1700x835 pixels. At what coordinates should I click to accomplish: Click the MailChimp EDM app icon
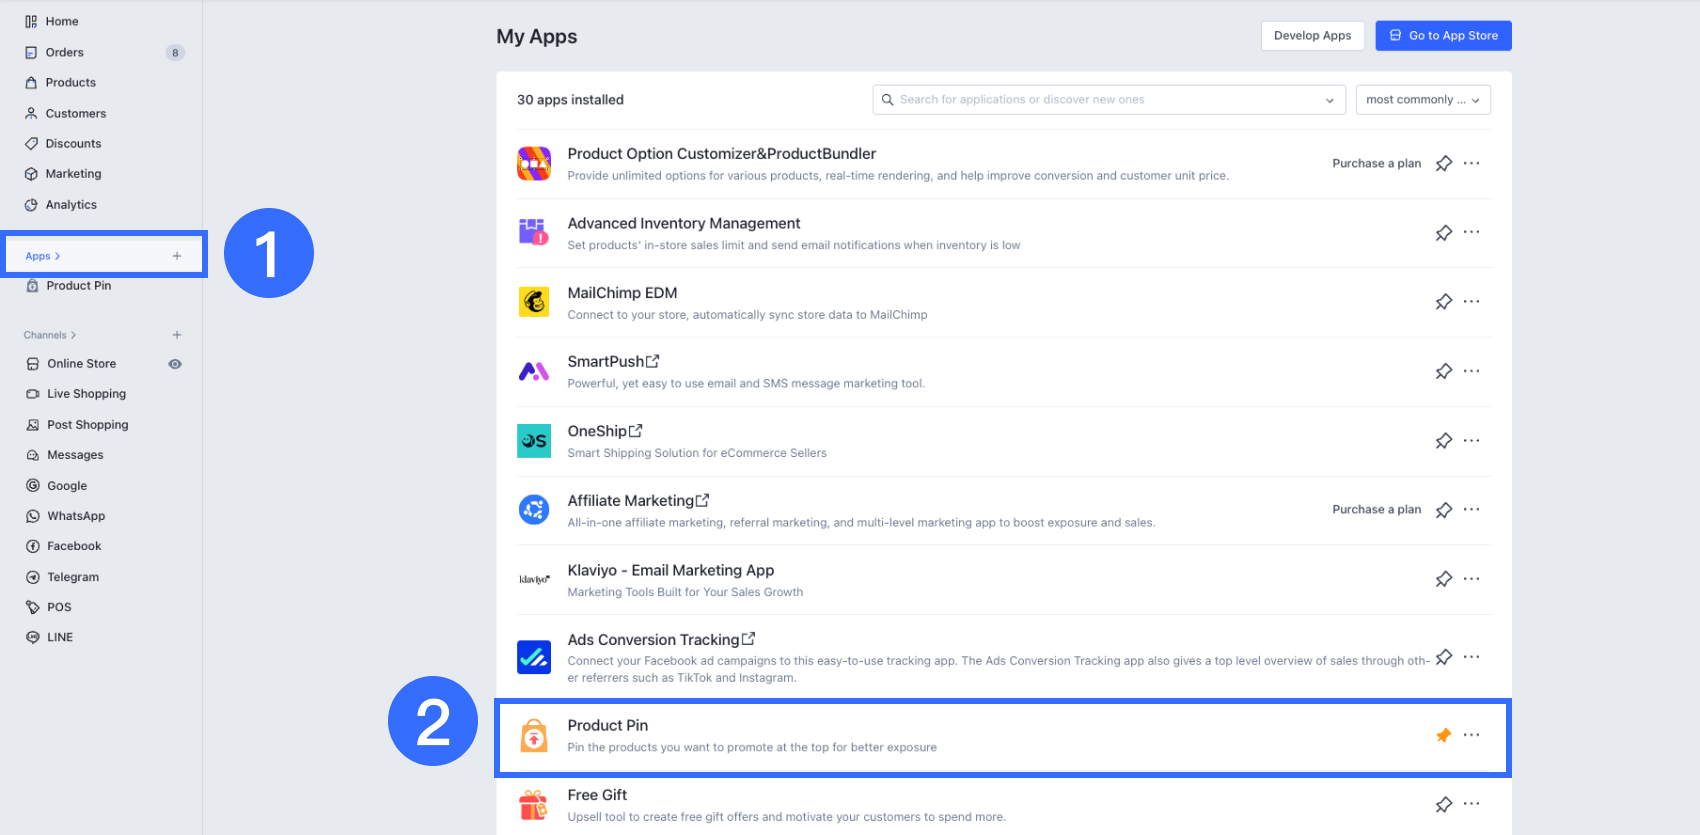pos(534,301)
